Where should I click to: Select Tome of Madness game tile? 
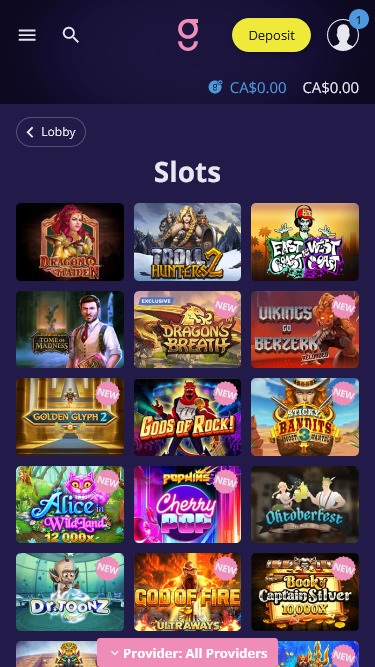pyautogui.click(x=70, y=329)
